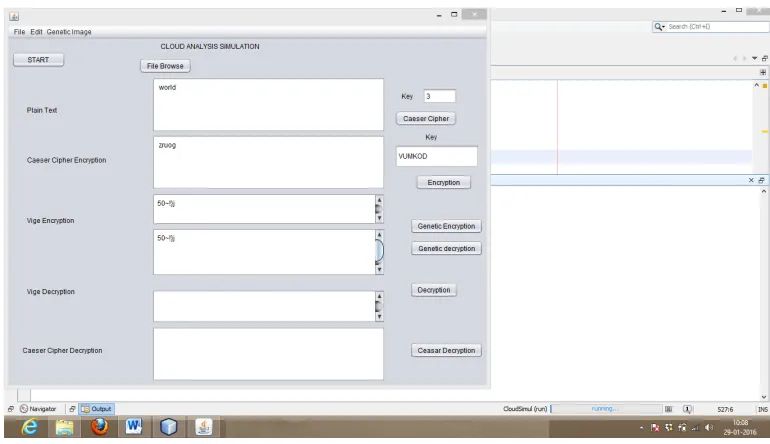The width and height of the screenshot is (770, 444).
Task: Click the INS insert mode indicator
Action: 762,409
